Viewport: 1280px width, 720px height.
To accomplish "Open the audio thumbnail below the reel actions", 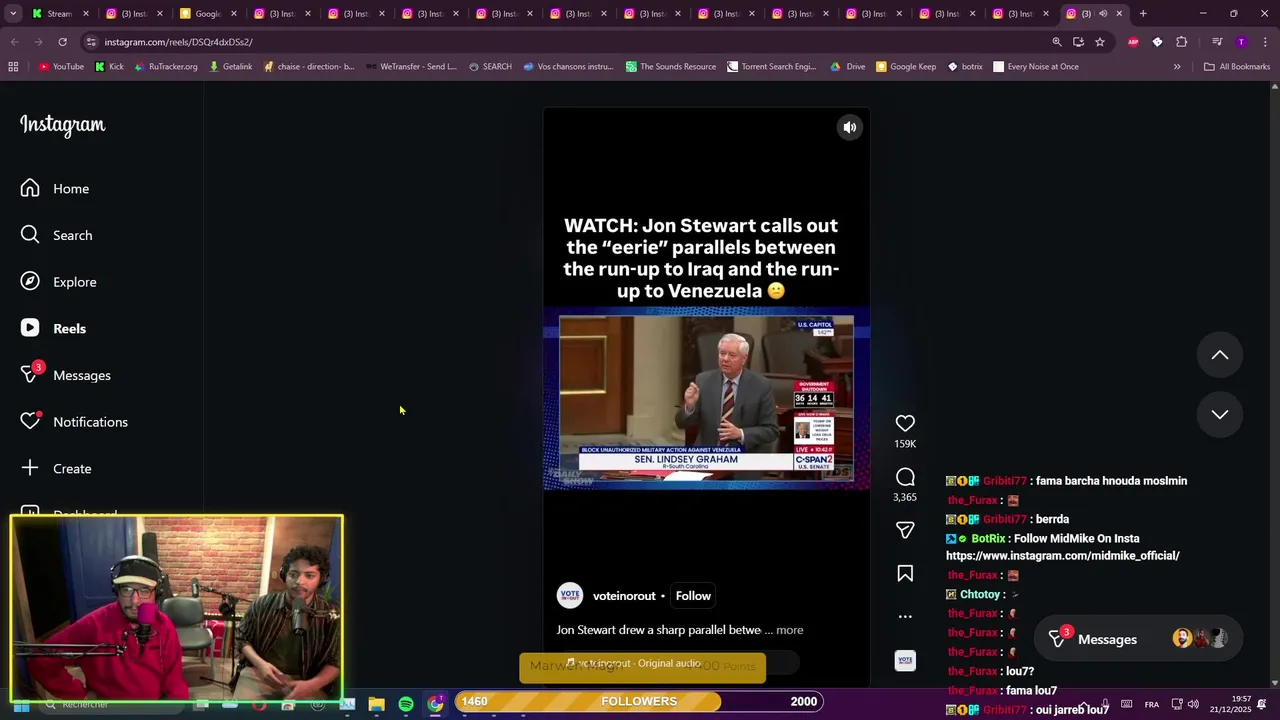I will coord(905,661).
